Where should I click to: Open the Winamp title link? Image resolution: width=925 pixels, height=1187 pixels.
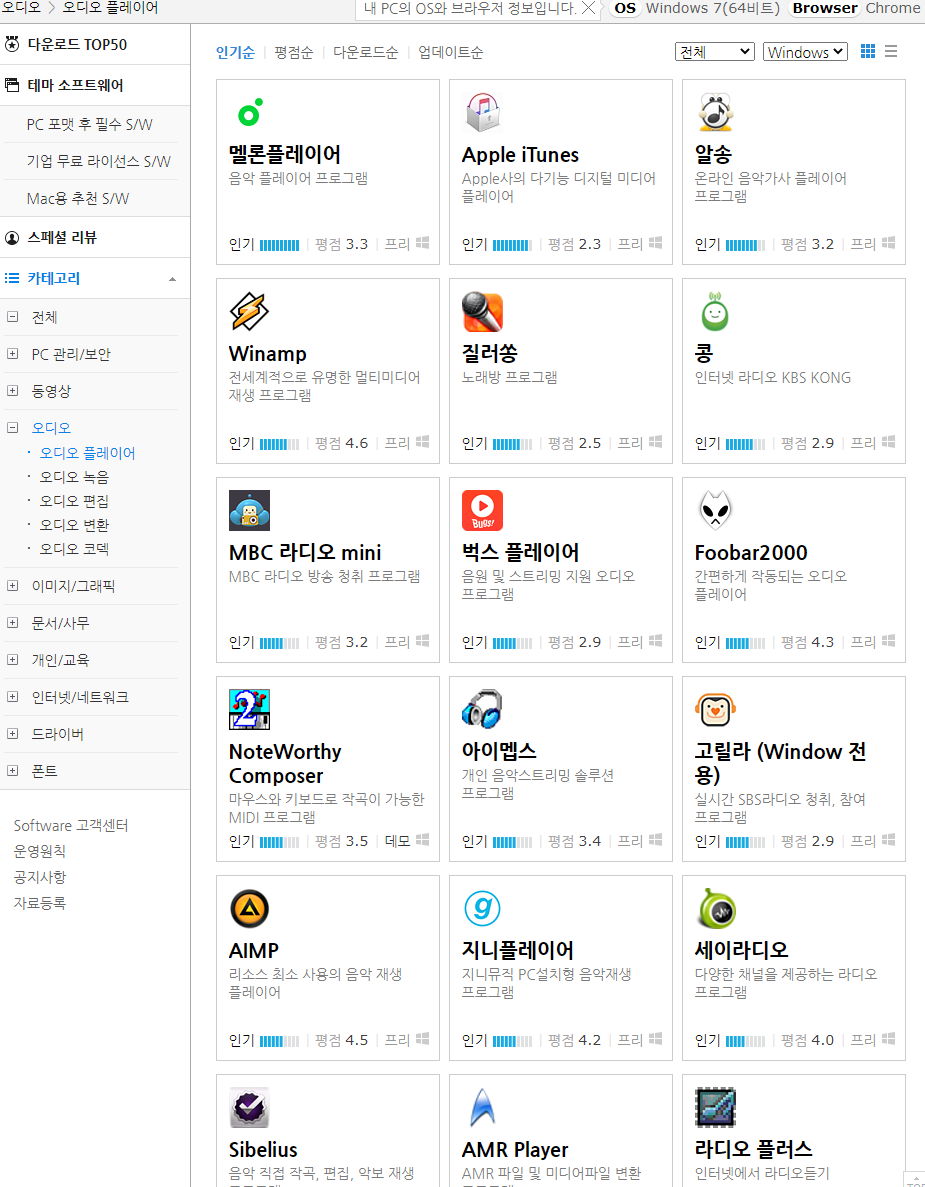[x=267, y=354]
